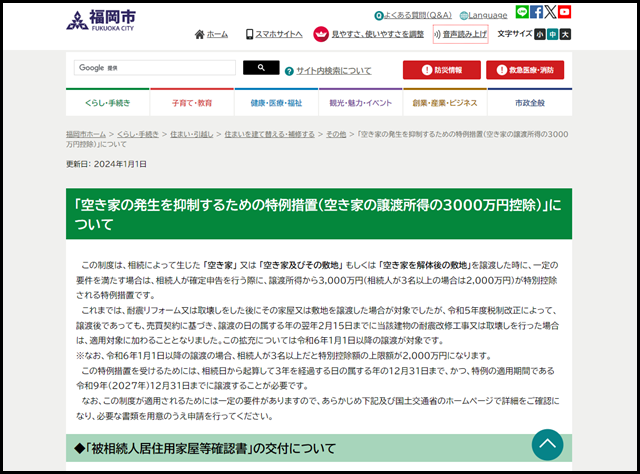Click the 文字サイズ label
640x474 pixels.
515,34
